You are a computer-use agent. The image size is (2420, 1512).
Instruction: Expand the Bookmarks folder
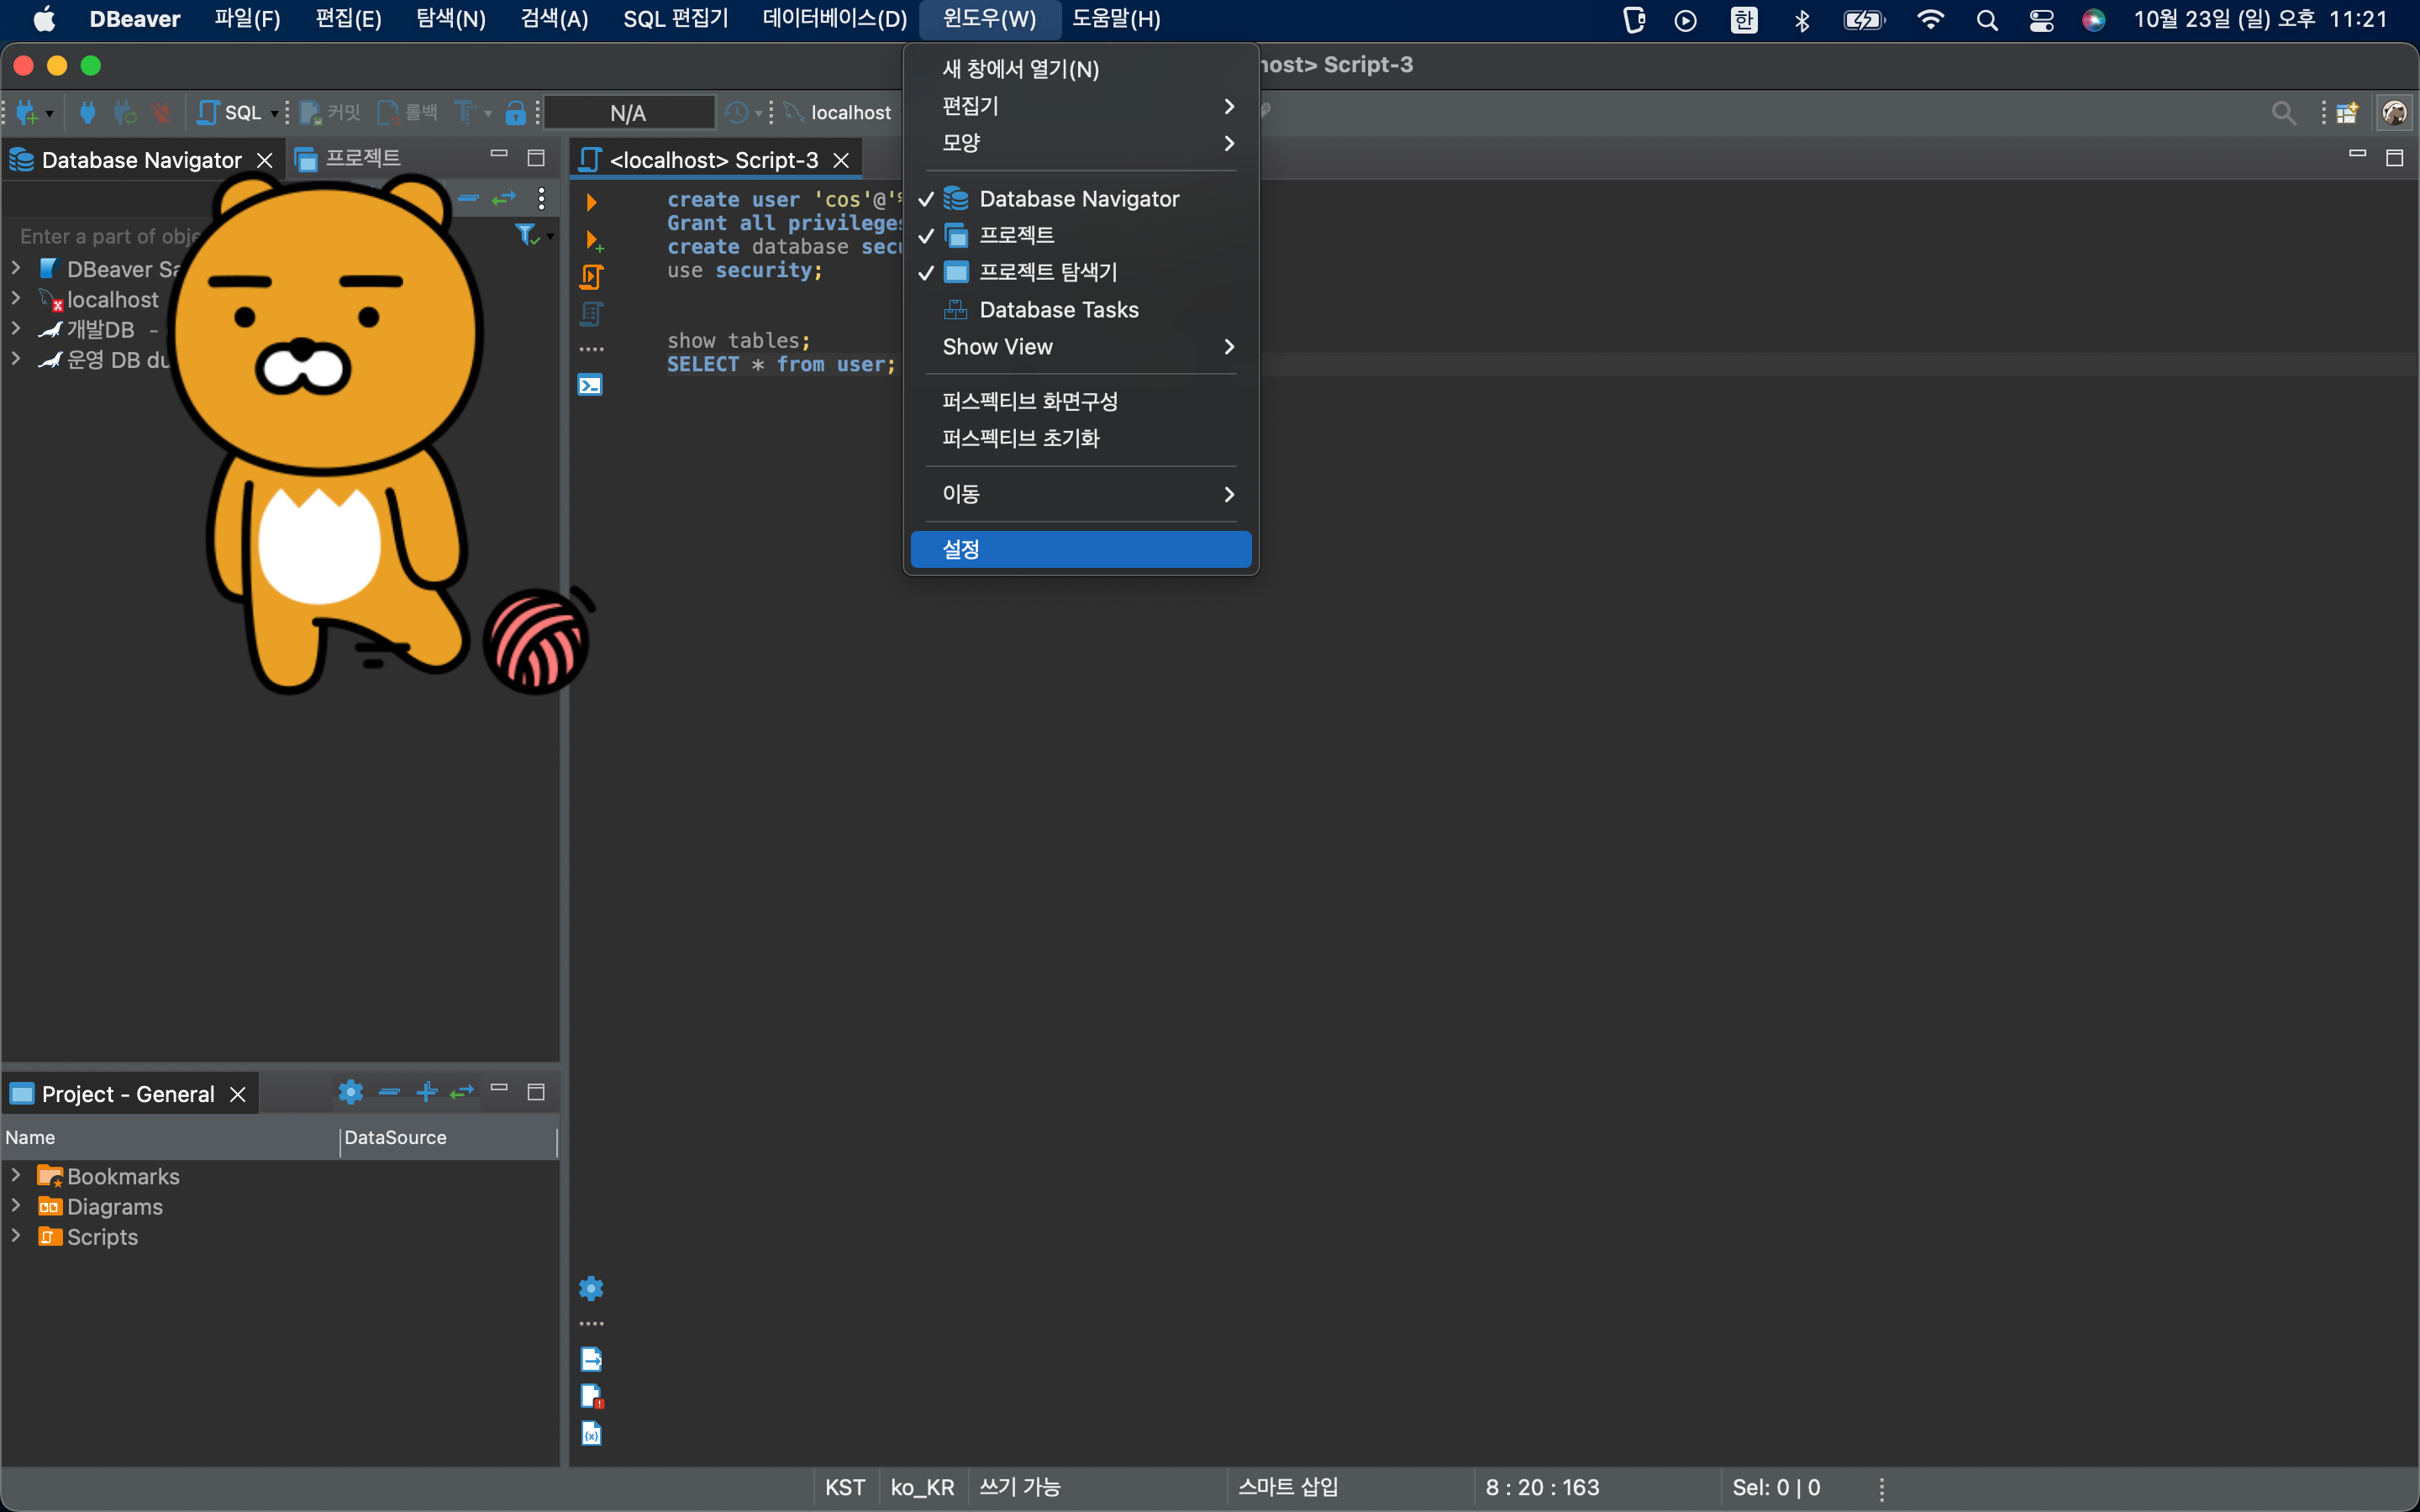(x=16, y=1175)
